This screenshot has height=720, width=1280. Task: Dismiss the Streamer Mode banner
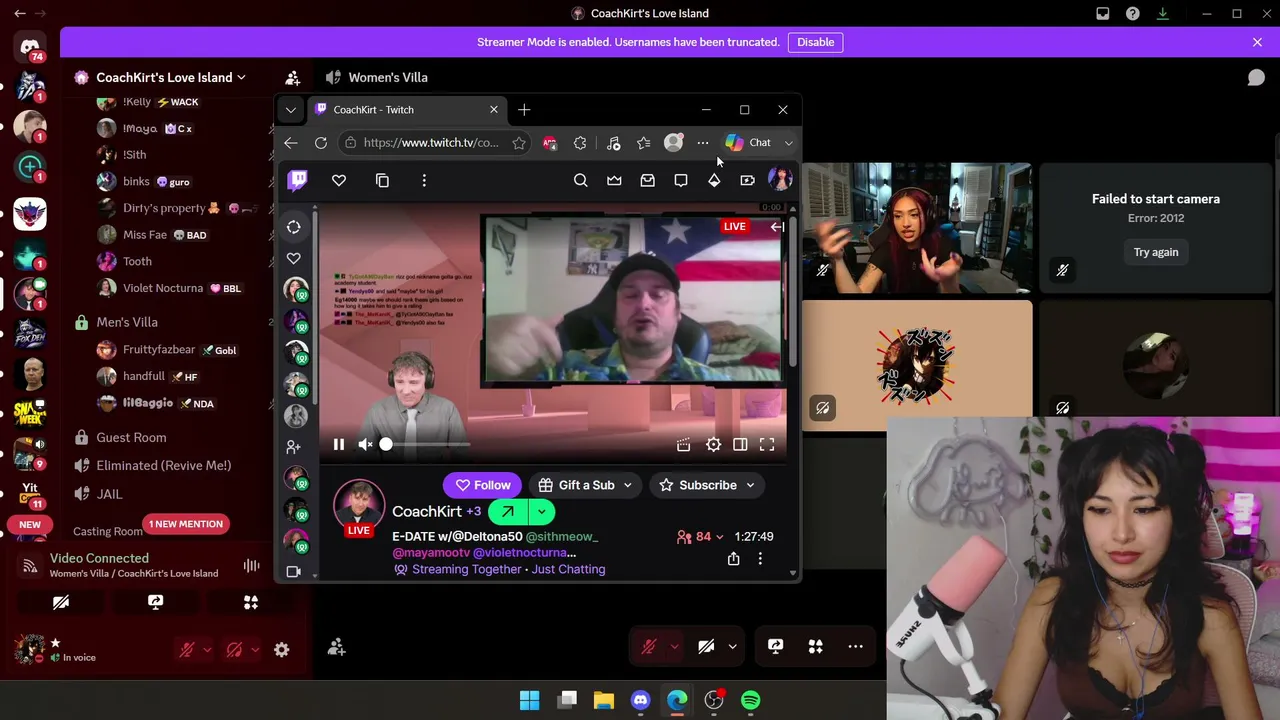[1257, 42]
